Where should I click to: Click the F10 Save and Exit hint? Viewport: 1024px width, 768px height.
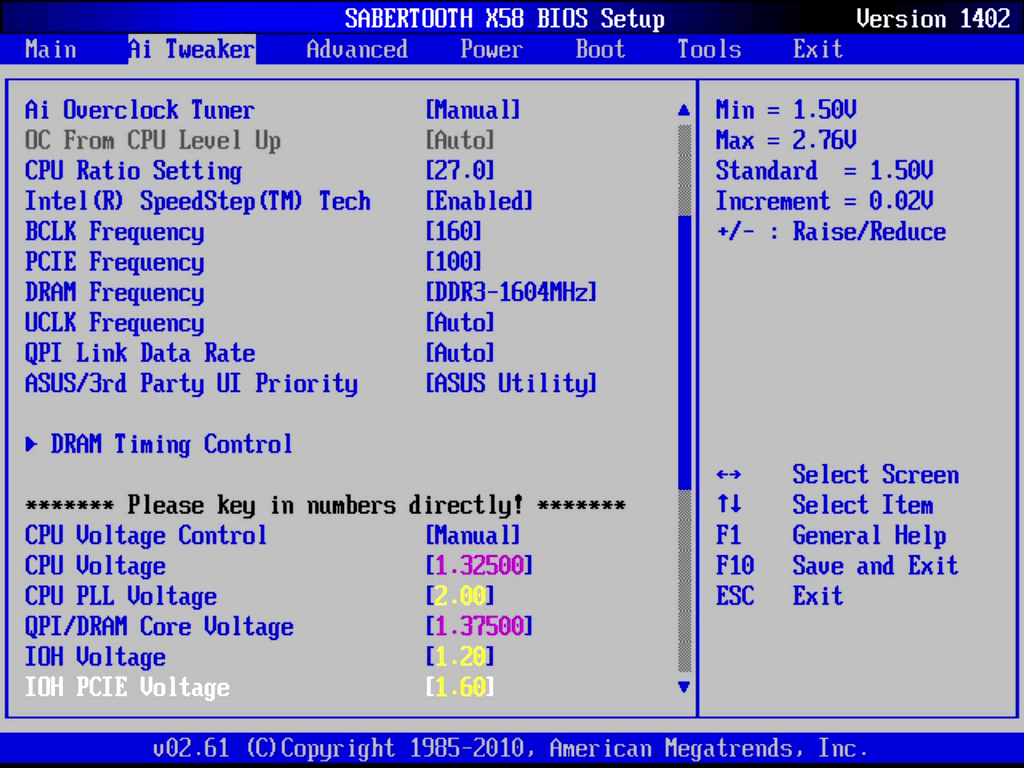837,566
